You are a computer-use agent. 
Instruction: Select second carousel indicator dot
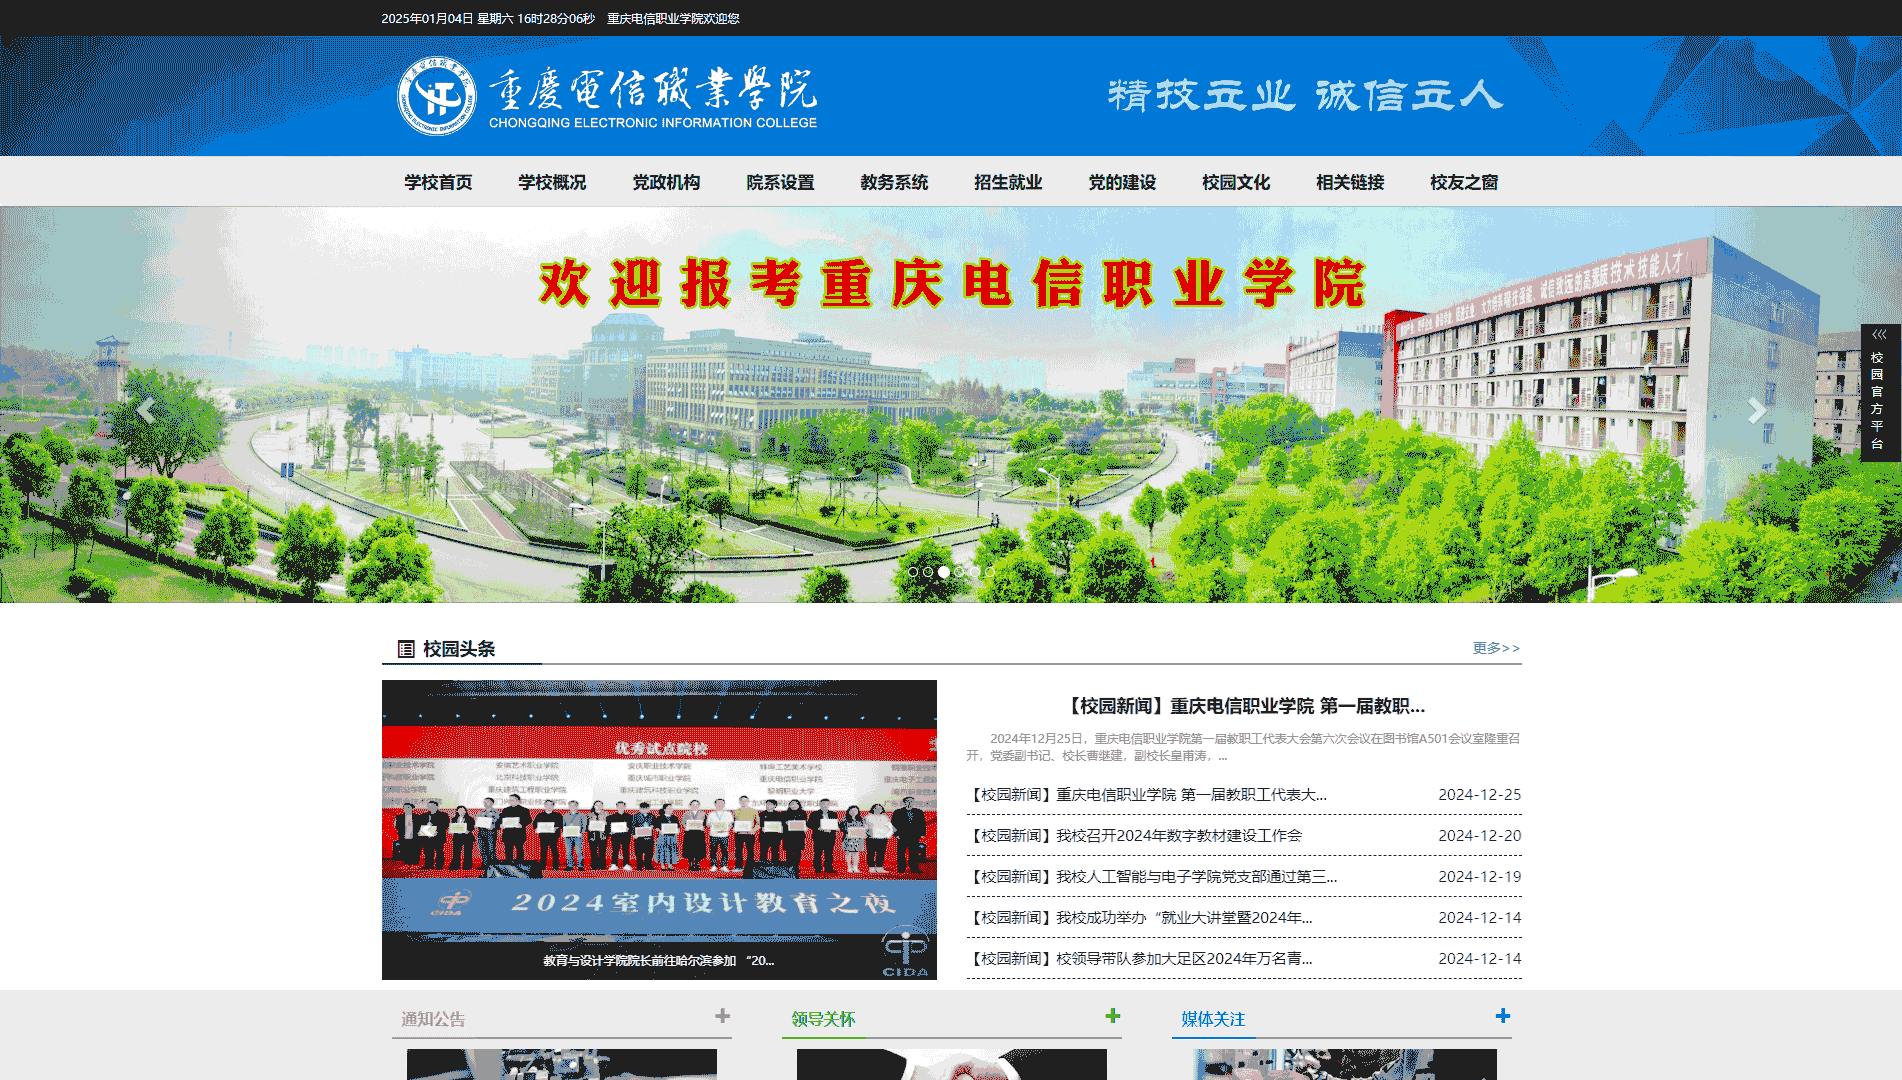coord(928,572)
